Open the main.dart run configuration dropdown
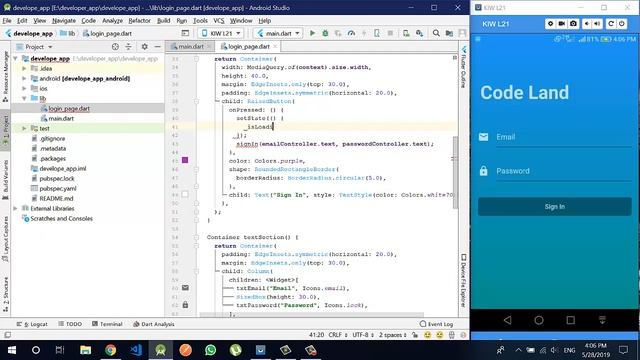The height and width of the screenshot is (360, 640). (x=278, y=33)
